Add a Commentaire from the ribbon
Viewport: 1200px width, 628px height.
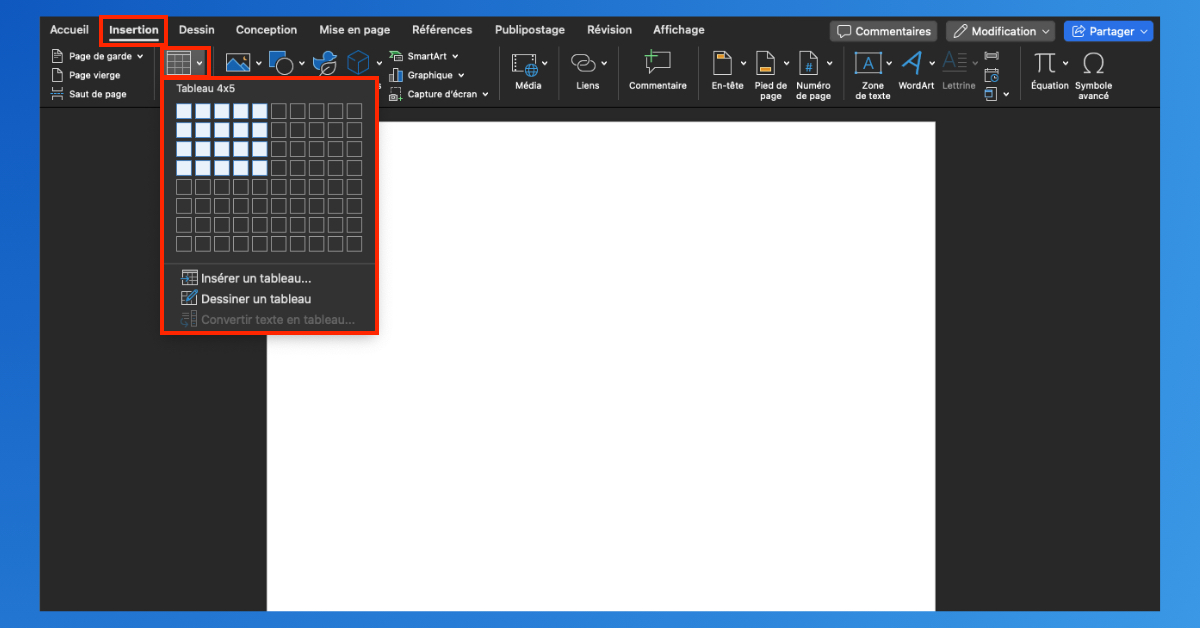(657, 70)
